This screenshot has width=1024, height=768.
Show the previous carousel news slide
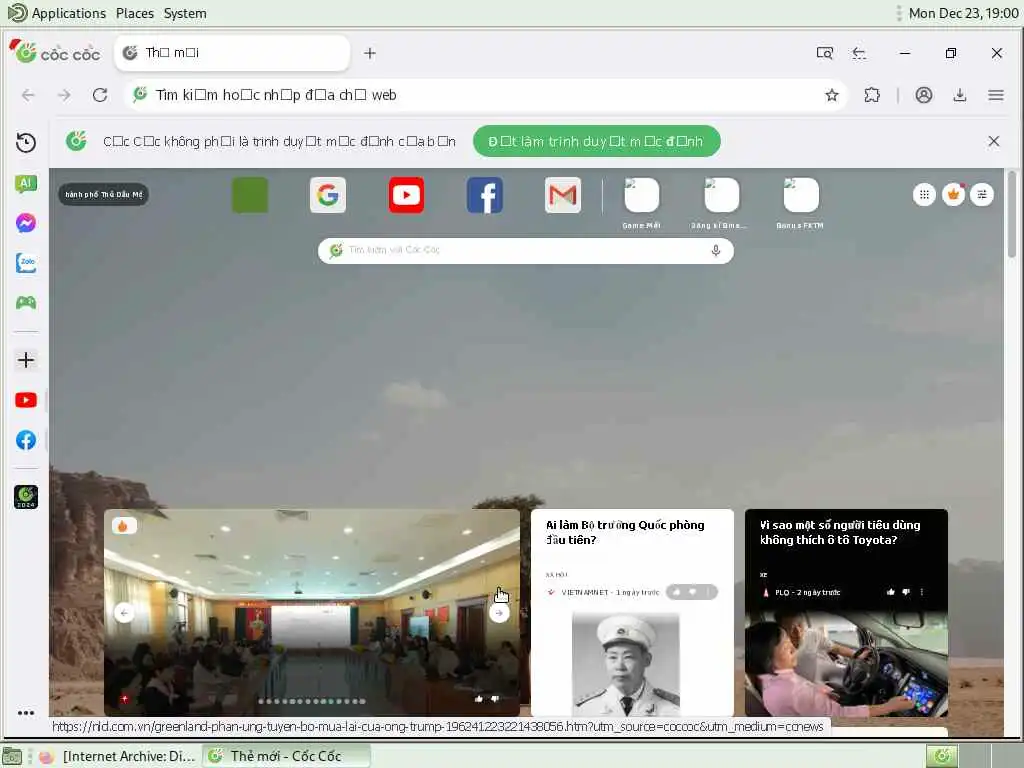click(x=124, y=613)
